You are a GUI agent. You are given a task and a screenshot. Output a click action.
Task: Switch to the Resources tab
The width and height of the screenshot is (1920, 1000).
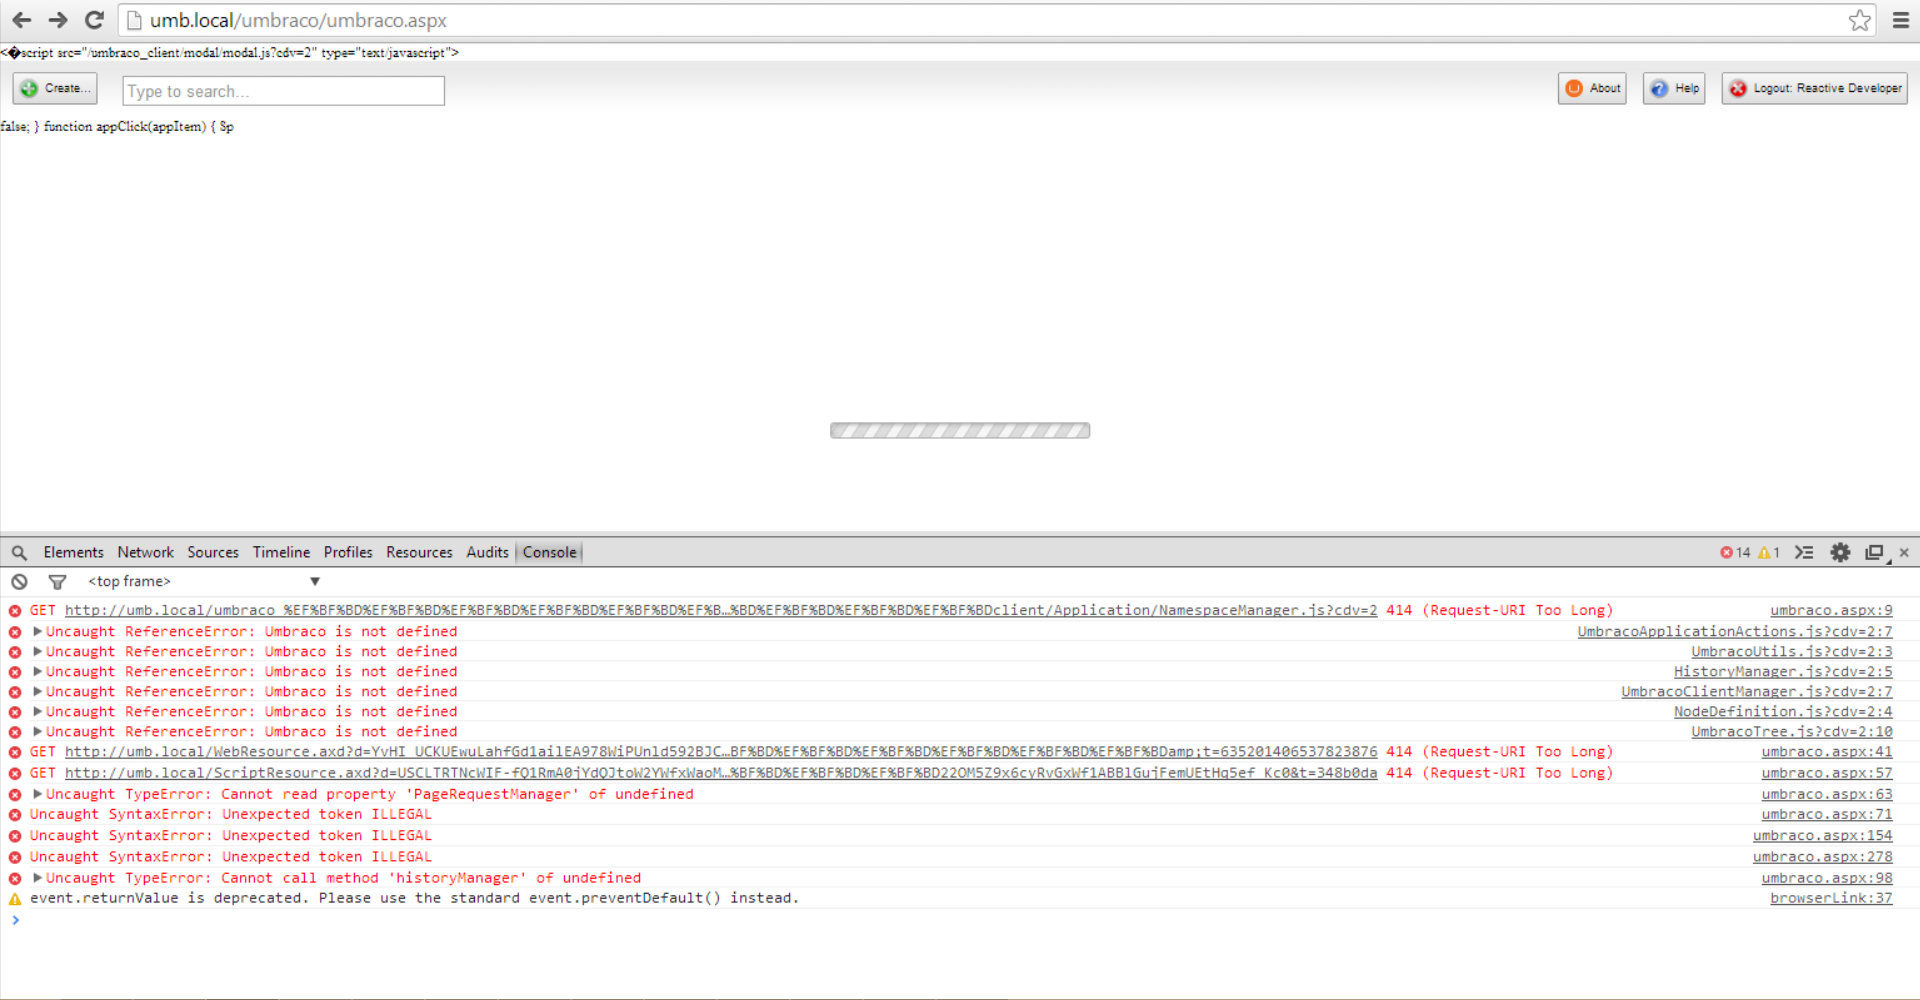[x=419, y=552]
